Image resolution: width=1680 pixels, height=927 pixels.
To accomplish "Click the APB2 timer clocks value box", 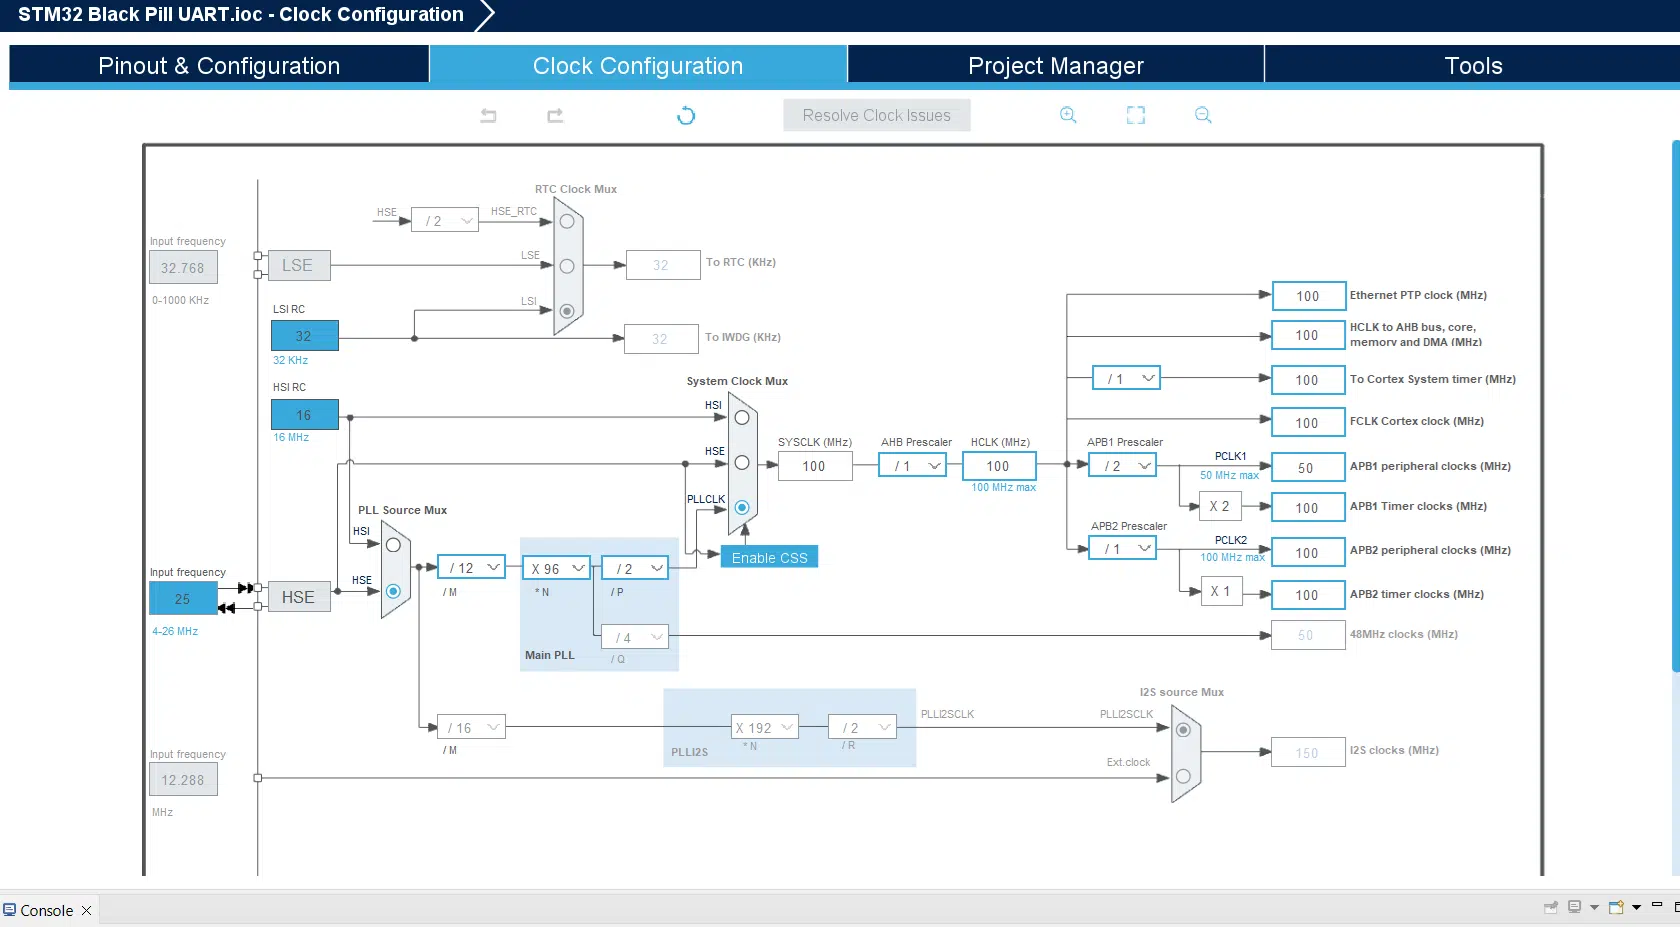I will coord(1308,594).
